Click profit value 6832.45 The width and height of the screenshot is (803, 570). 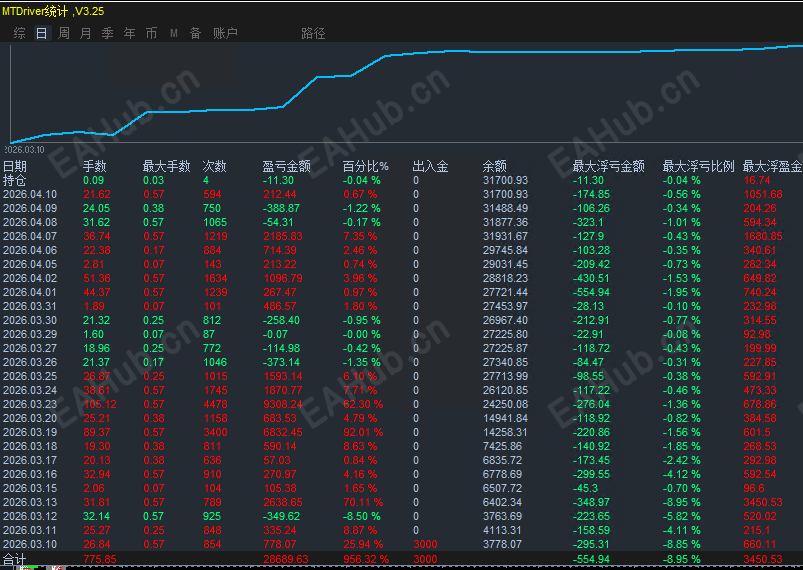(x=283, y=432)
